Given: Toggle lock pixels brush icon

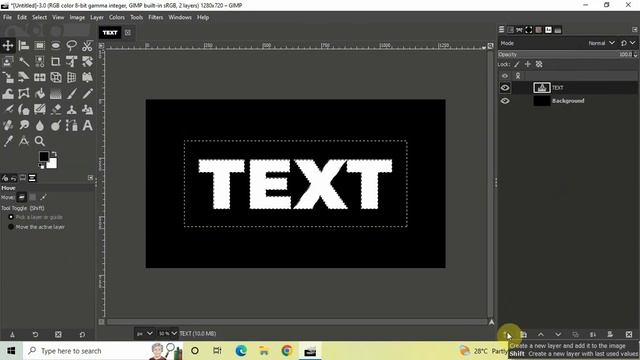Looking at the screenshot, I should [517, 64].
